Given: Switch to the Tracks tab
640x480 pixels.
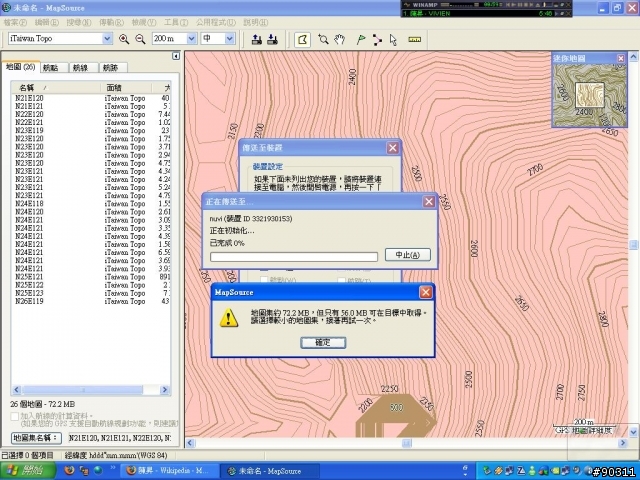Looking at the screenshot, I should click(111, 68).
